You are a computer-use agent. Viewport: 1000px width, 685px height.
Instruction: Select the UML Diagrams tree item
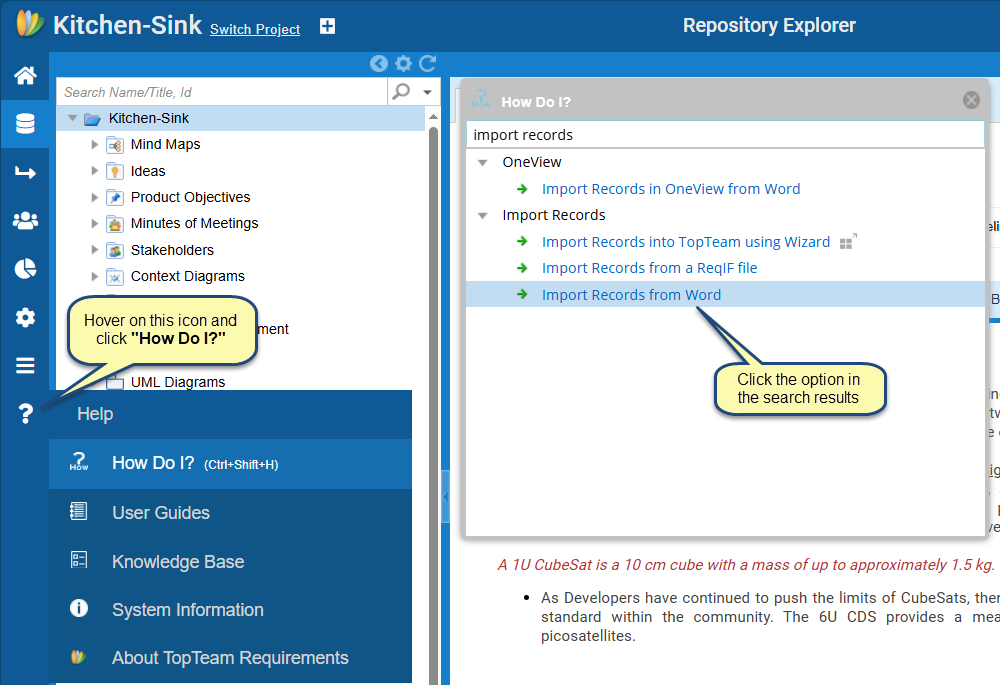coord(178,382)
